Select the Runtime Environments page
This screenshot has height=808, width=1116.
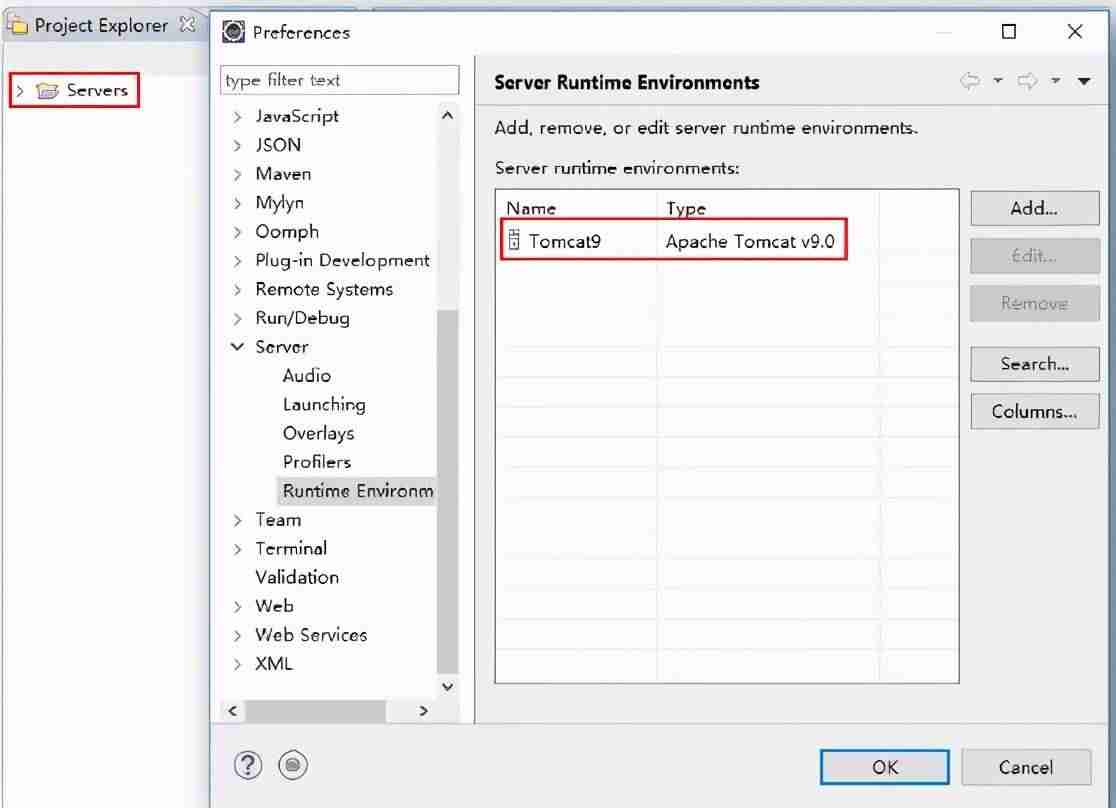click(x=357, y=490)
